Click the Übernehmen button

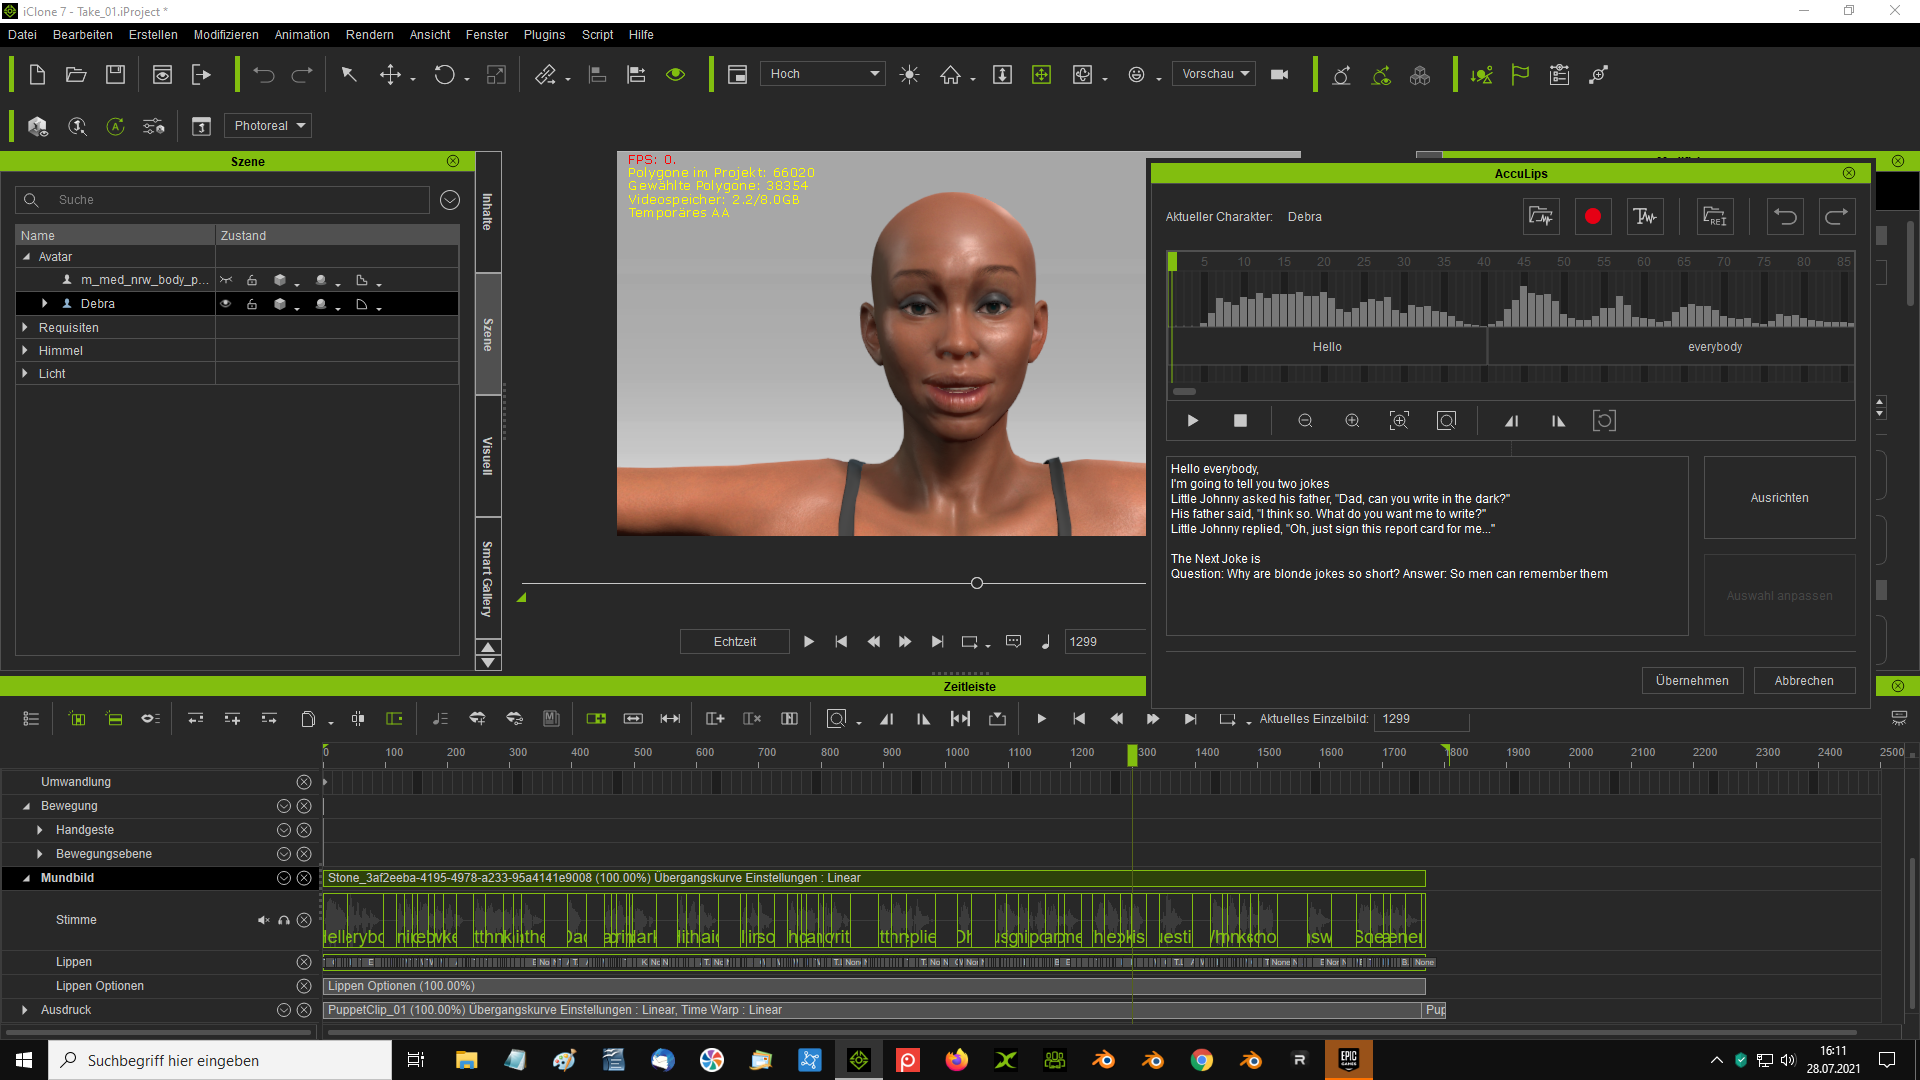[1692, 681]
